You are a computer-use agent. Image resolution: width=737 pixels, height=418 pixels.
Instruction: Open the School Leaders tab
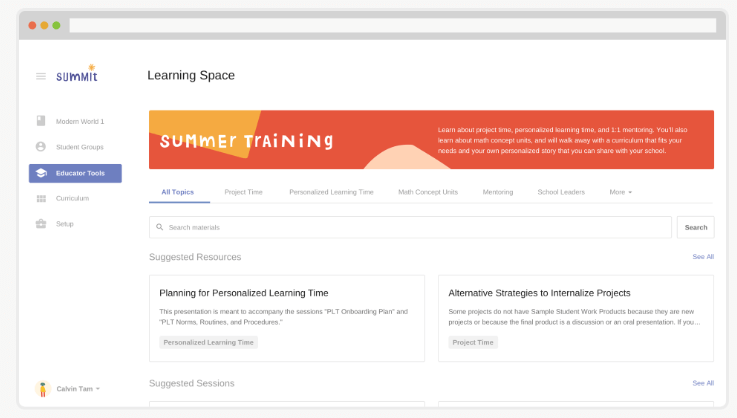(561, 192)
